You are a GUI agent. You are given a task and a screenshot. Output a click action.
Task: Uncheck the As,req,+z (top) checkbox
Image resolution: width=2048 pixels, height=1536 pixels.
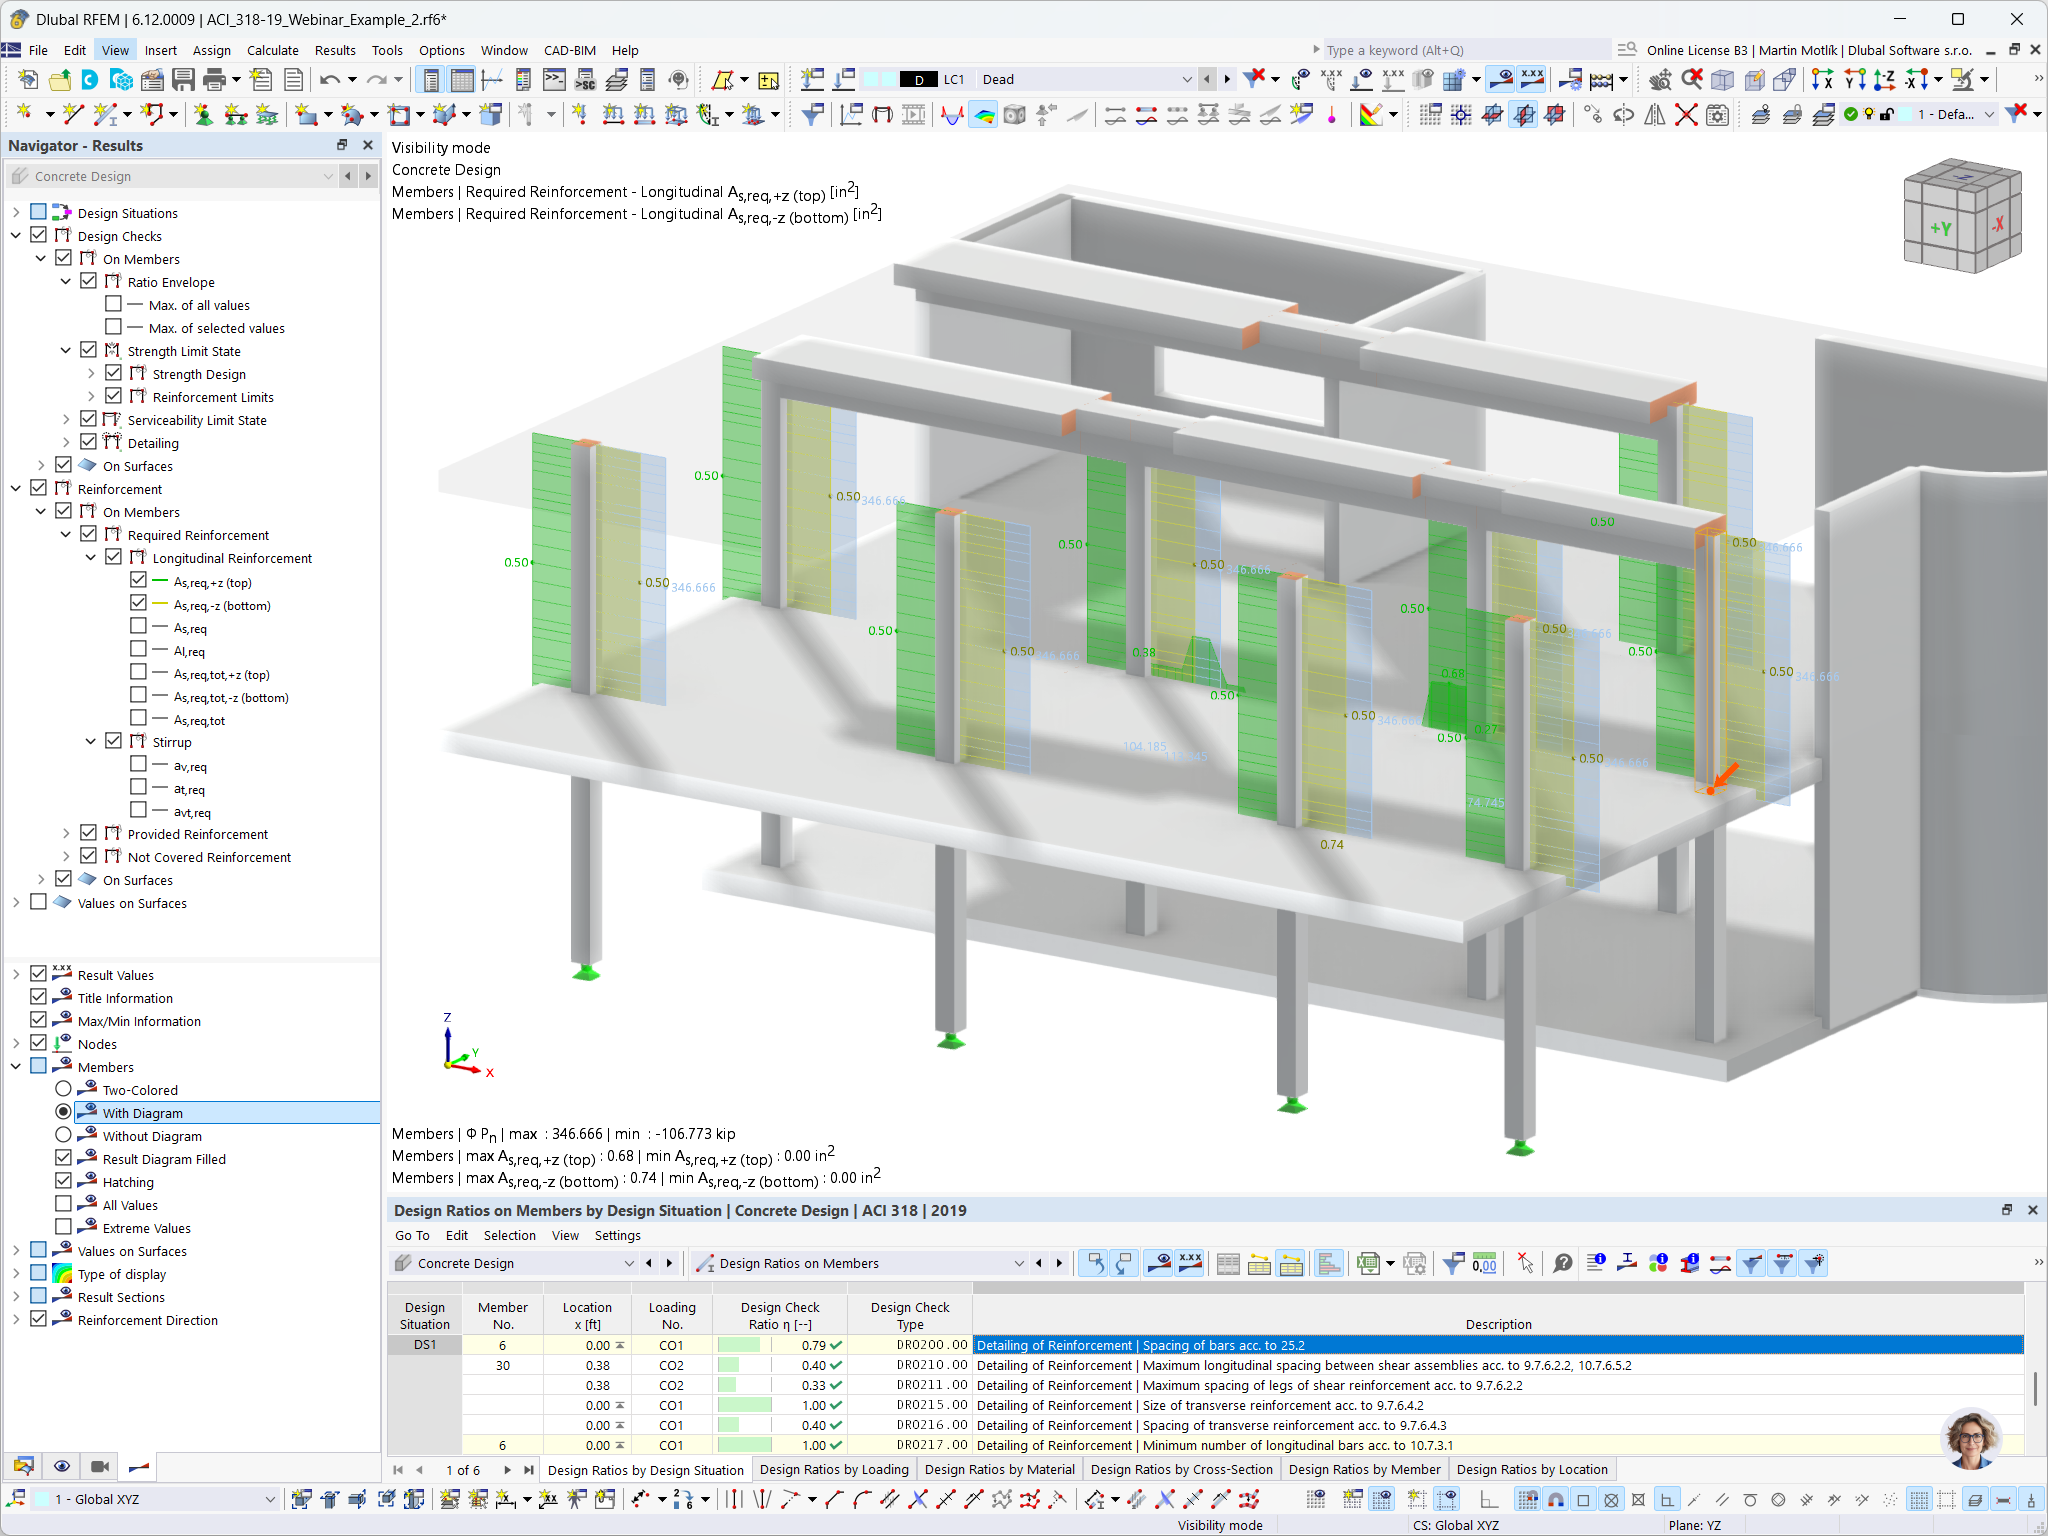(139, 581)
